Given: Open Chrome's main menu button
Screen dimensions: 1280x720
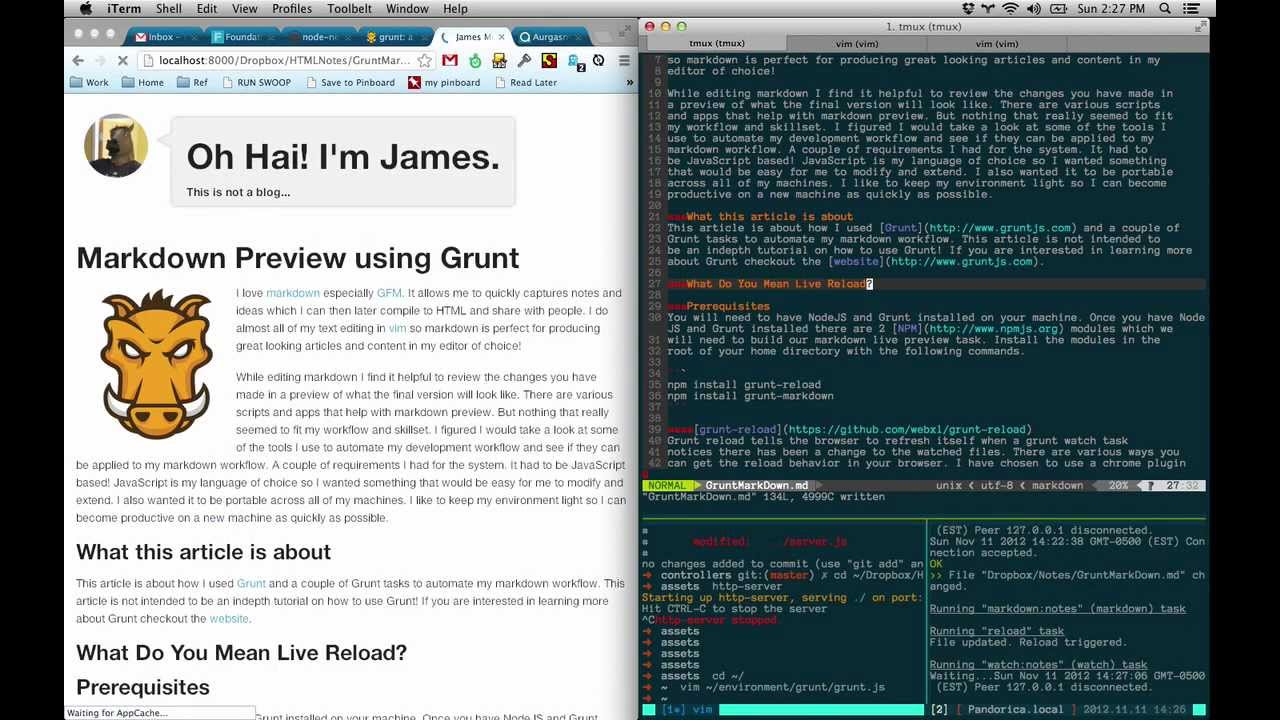Looking at the screenshot, I should tap(624, 61).
